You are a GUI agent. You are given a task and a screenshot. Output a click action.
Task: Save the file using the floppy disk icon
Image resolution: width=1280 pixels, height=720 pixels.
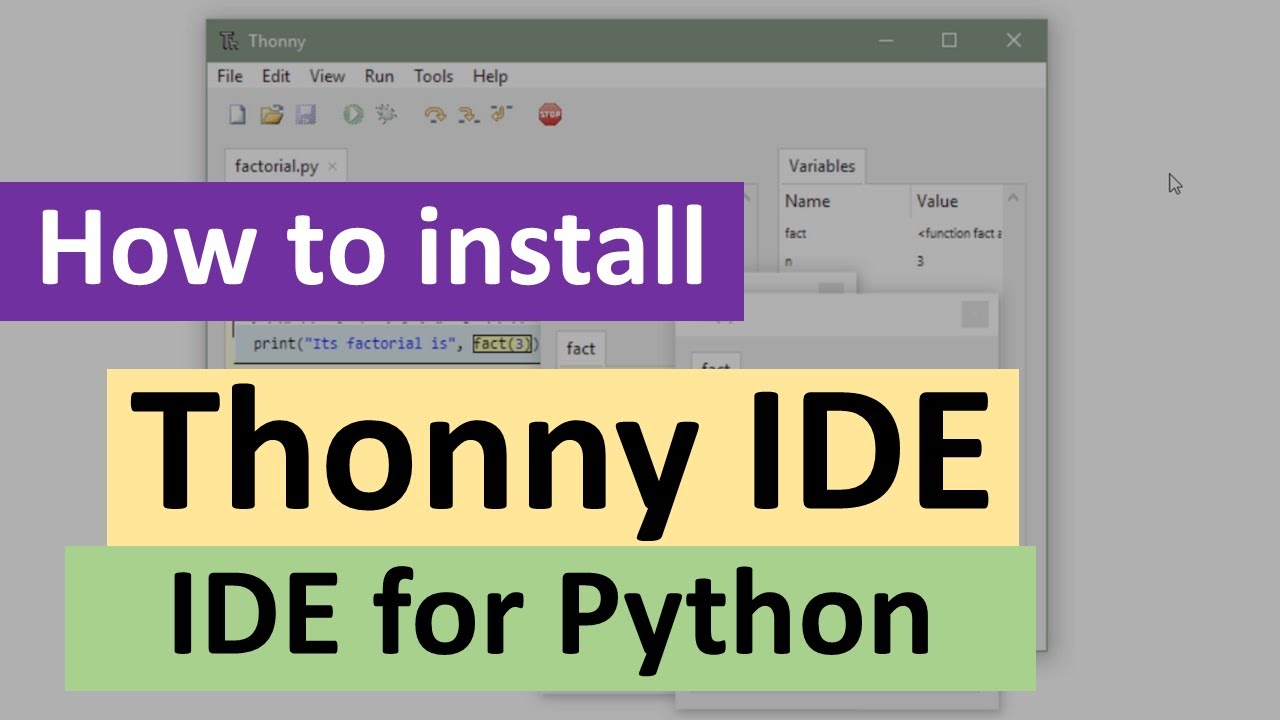click(x=305, y=115)
